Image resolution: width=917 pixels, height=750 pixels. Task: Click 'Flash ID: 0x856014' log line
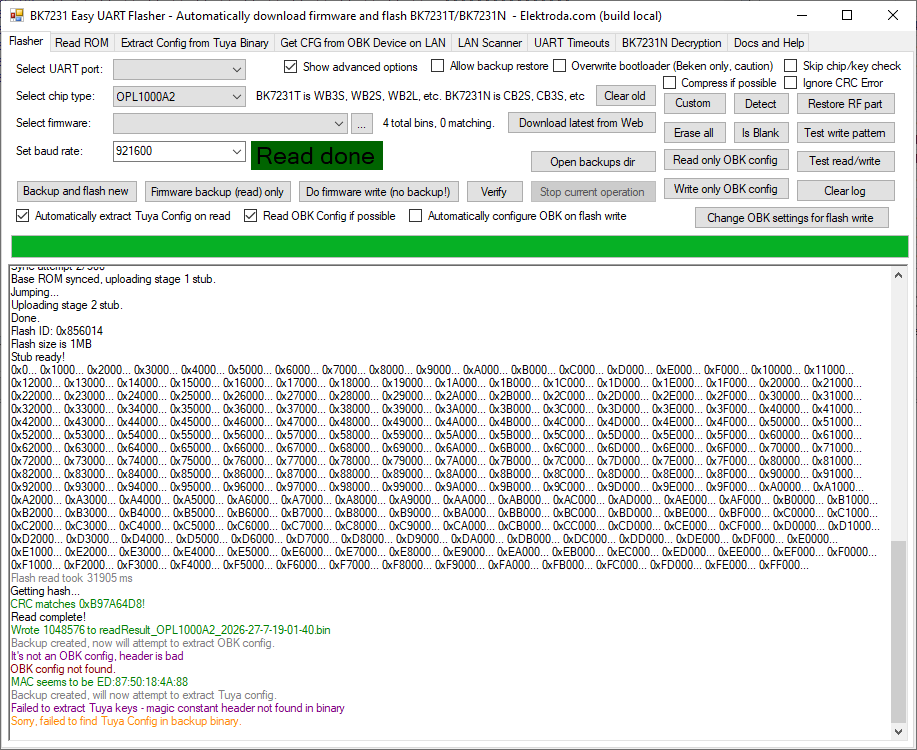(57, 331)
